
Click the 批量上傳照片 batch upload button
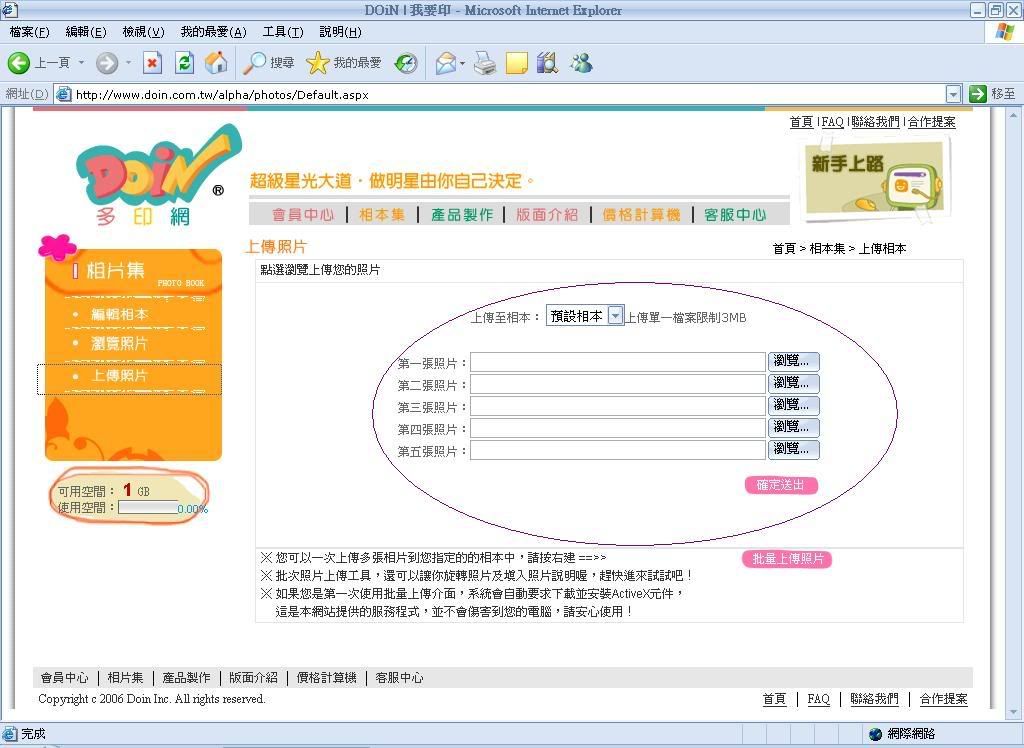pyautogui.click(x=787, y=559)
